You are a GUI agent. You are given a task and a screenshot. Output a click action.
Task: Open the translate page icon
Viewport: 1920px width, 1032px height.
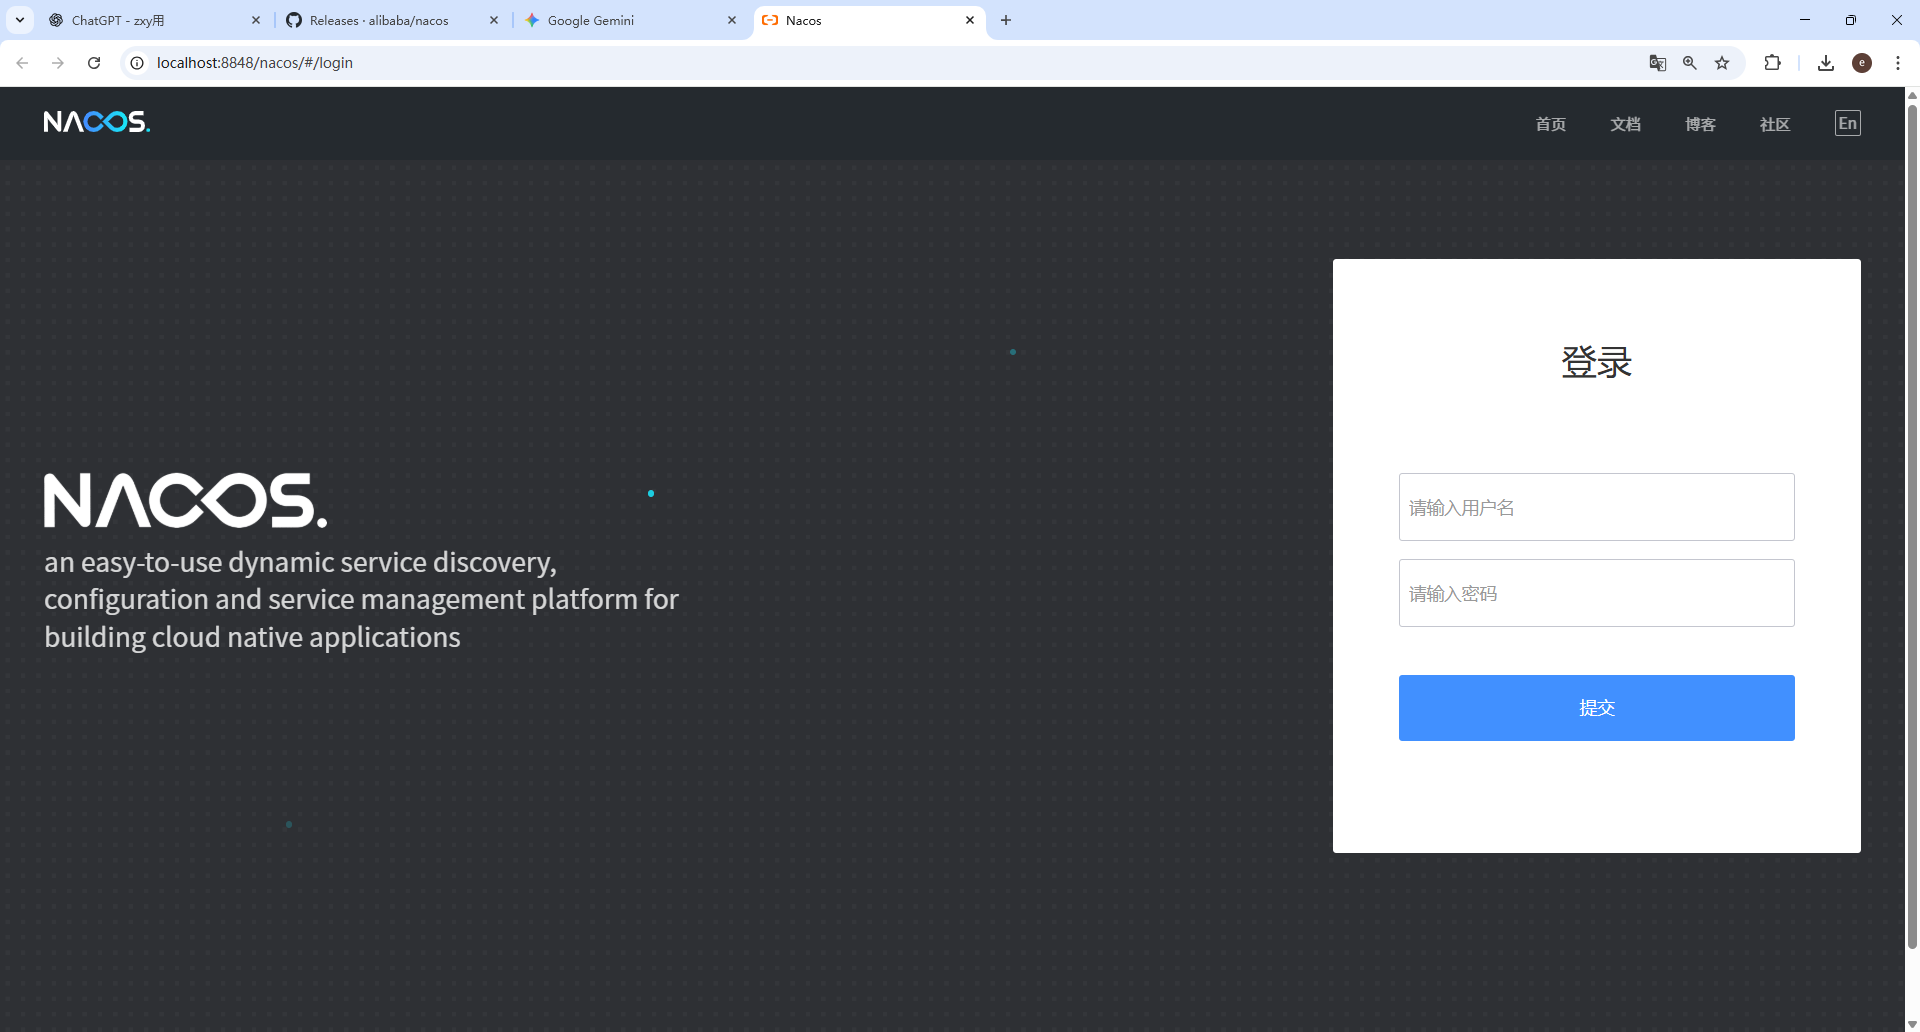tap(1658, 63)
